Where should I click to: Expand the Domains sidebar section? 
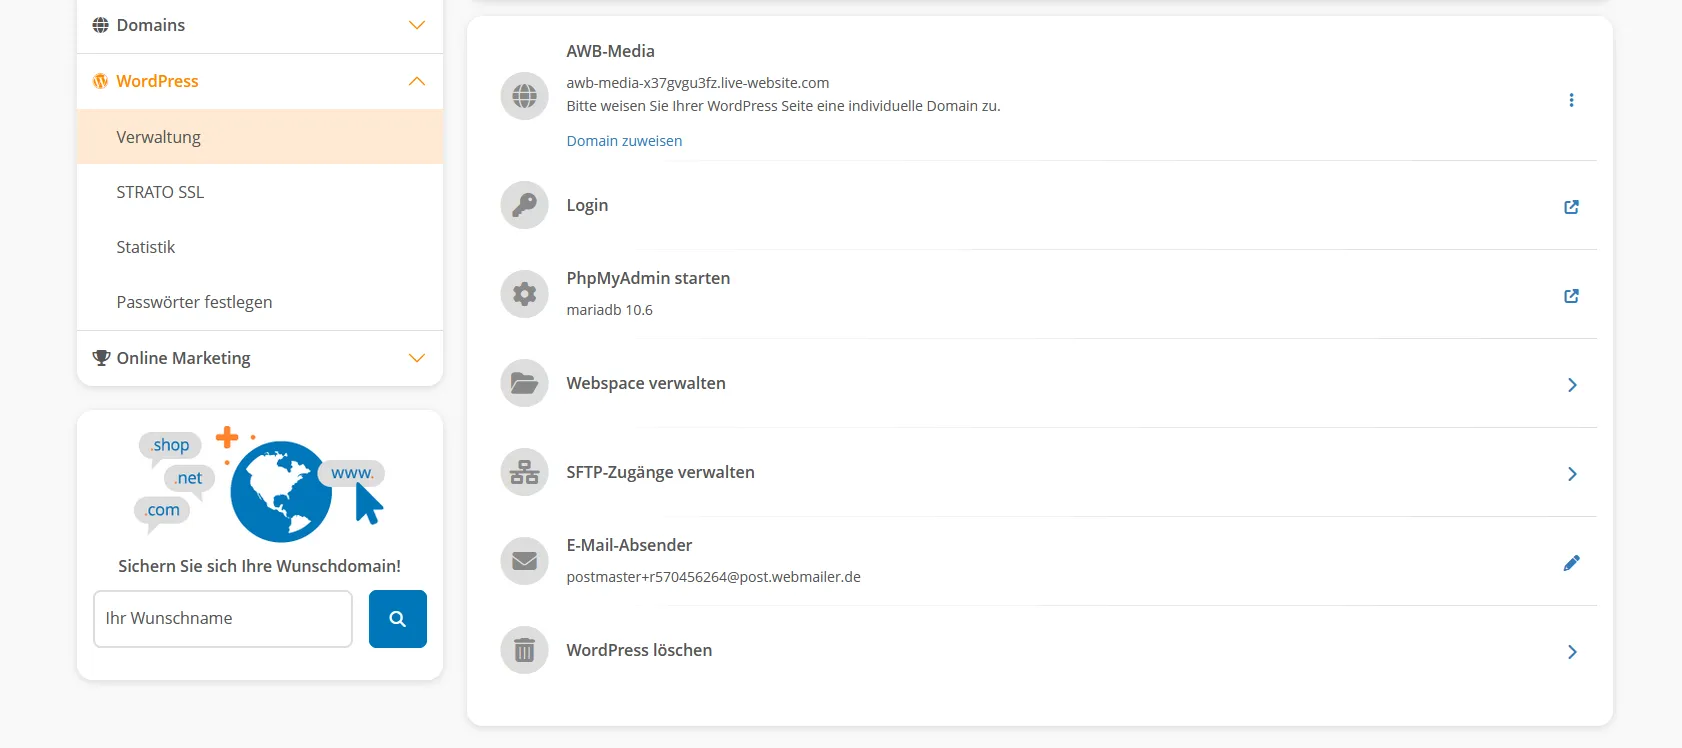coord(260,25)
